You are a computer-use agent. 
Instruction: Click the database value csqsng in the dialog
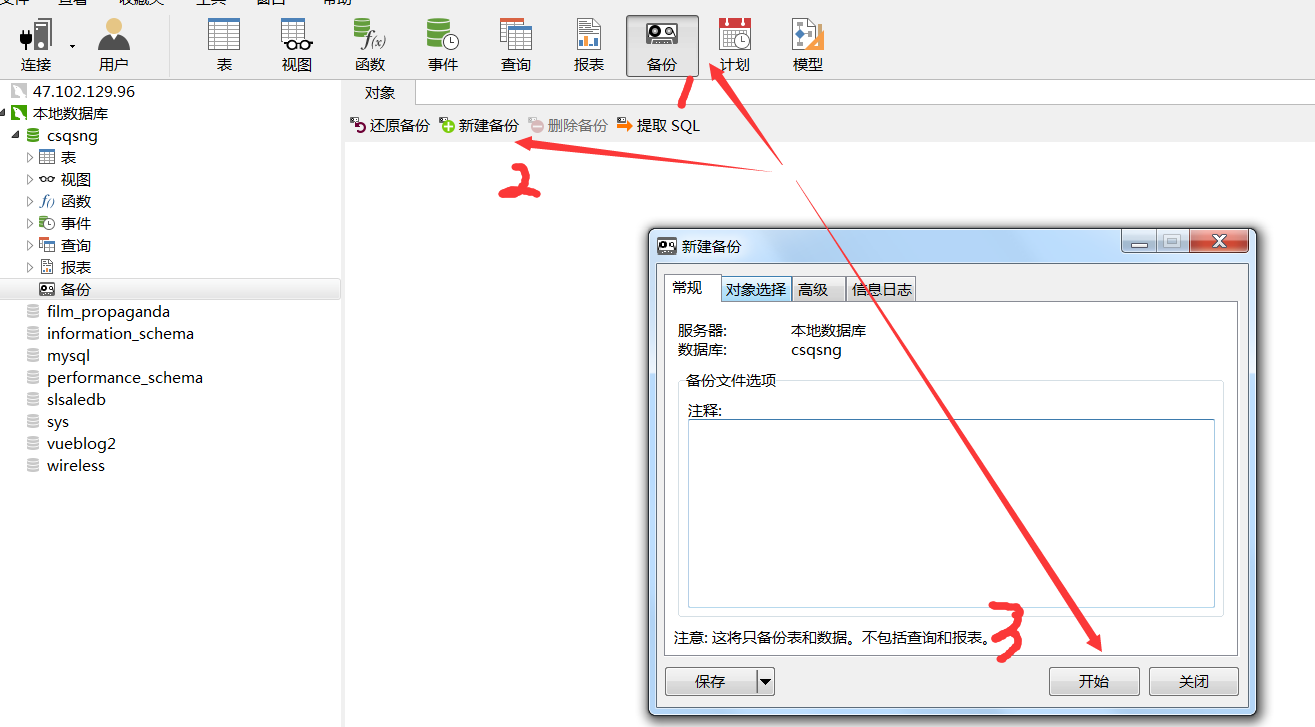pos(816,350)
